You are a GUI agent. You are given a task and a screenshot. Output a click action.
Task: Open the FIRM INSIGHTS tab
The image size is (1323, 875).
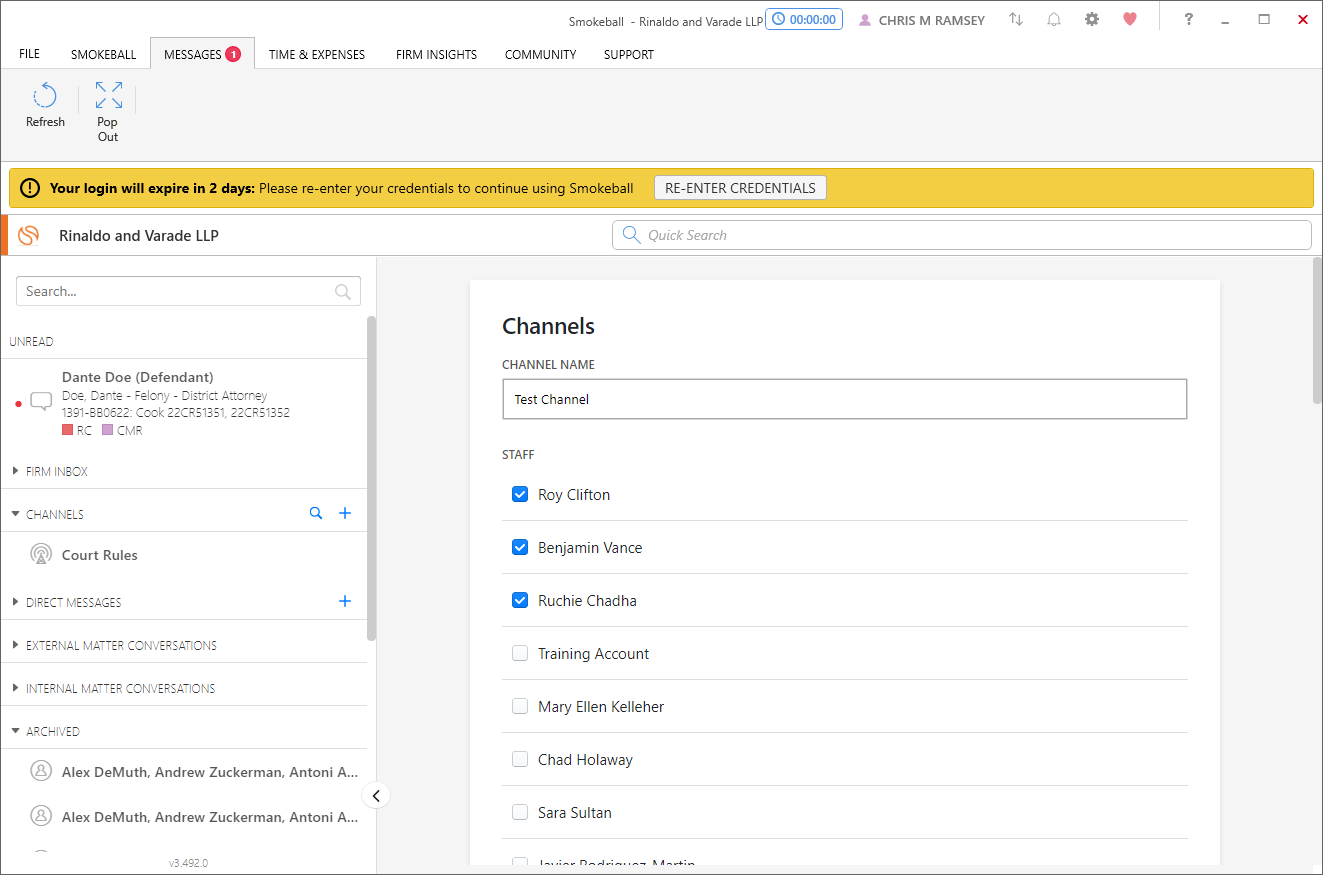coord(436,54)
